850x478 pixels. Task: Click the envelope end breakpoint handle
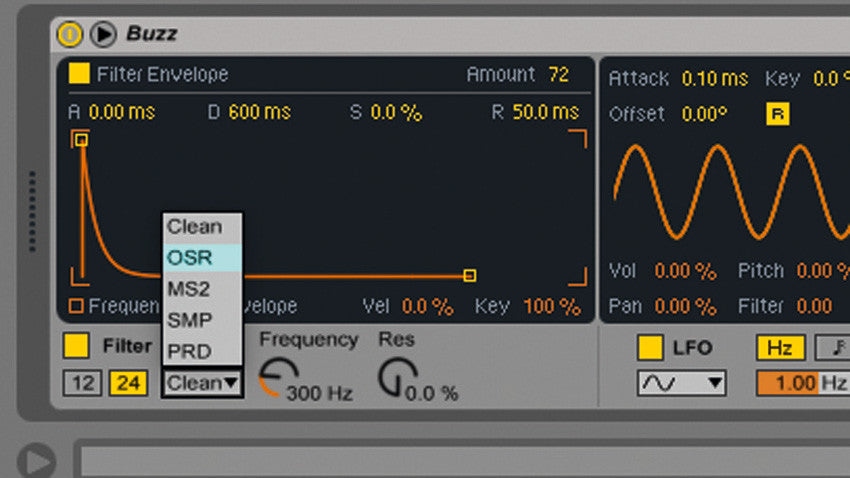(x=470, y=275)
